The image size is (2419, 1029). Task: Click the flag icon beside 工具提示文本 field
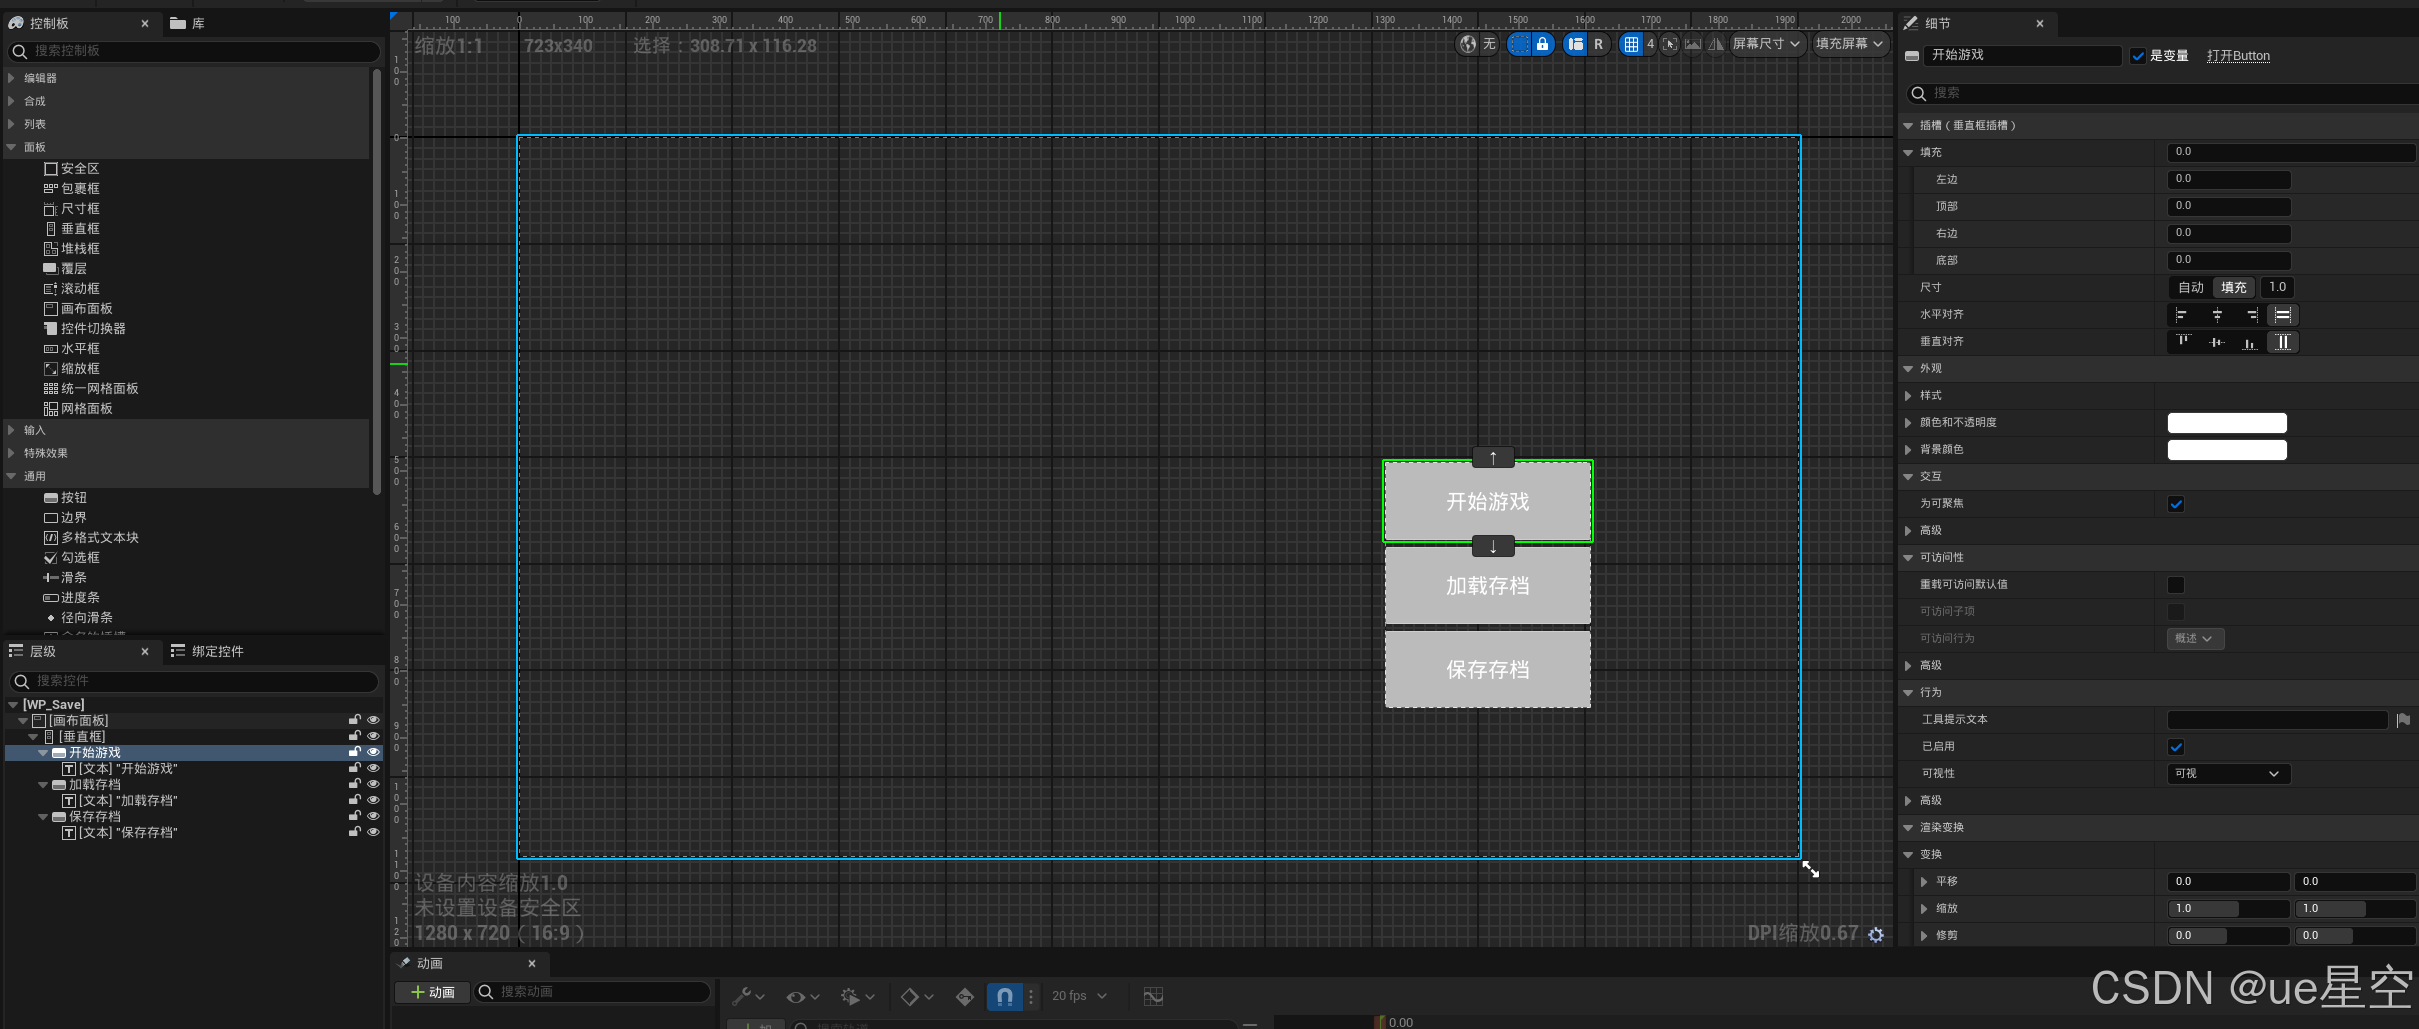[x=2403, y=720]
